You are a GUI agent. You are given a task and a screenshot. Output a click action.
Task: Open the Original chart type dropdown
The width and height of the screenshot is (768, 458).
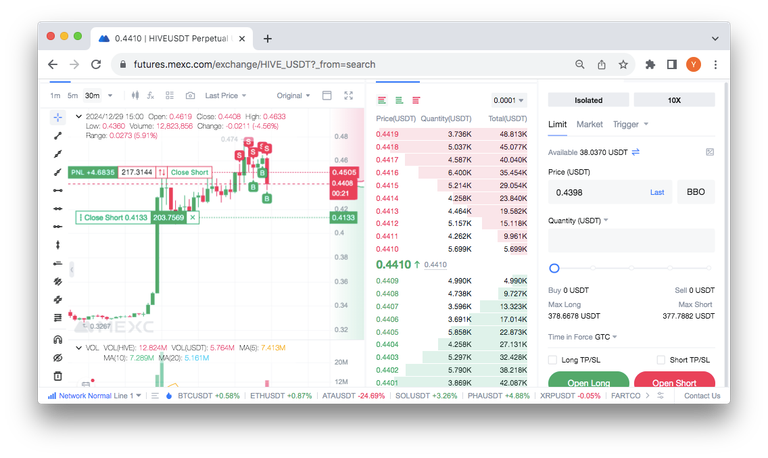293,96
